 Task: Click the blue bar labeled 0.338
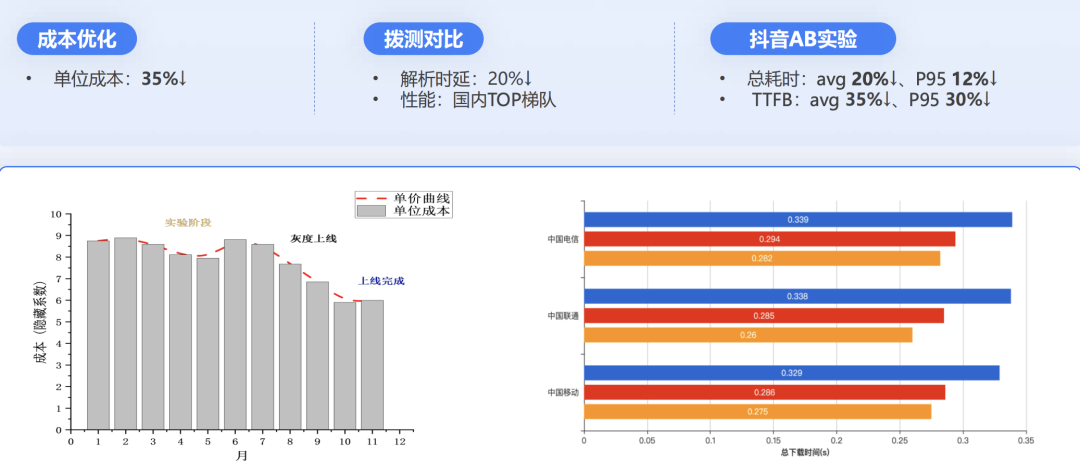coord(798,296)
